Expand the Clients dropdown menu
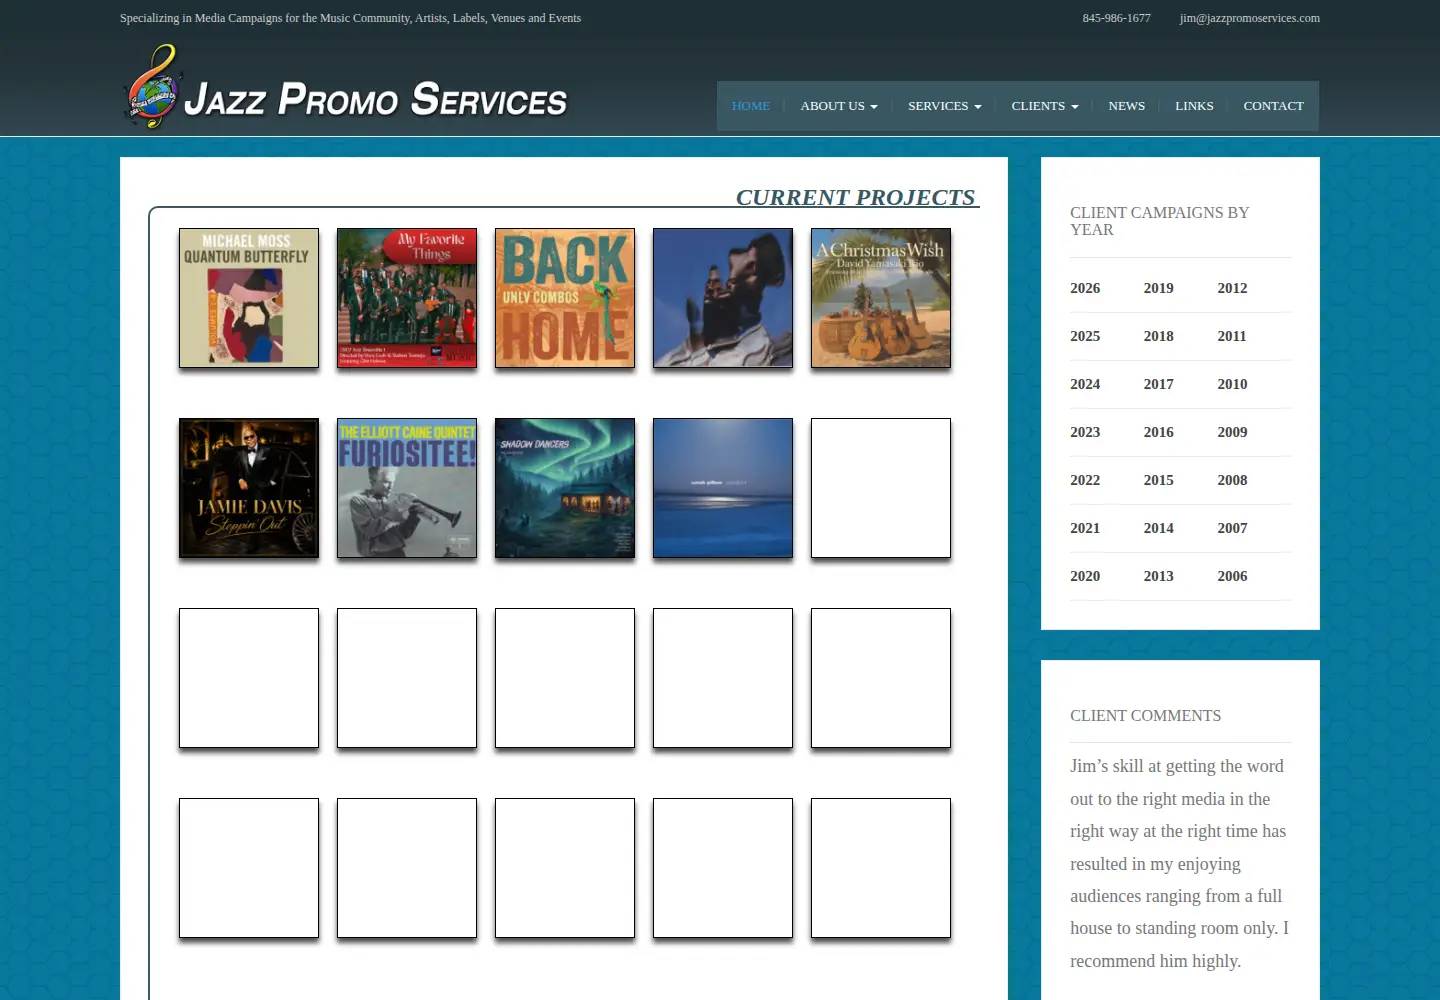Screen dimensions: 1440x1000 pos(1045,106)
